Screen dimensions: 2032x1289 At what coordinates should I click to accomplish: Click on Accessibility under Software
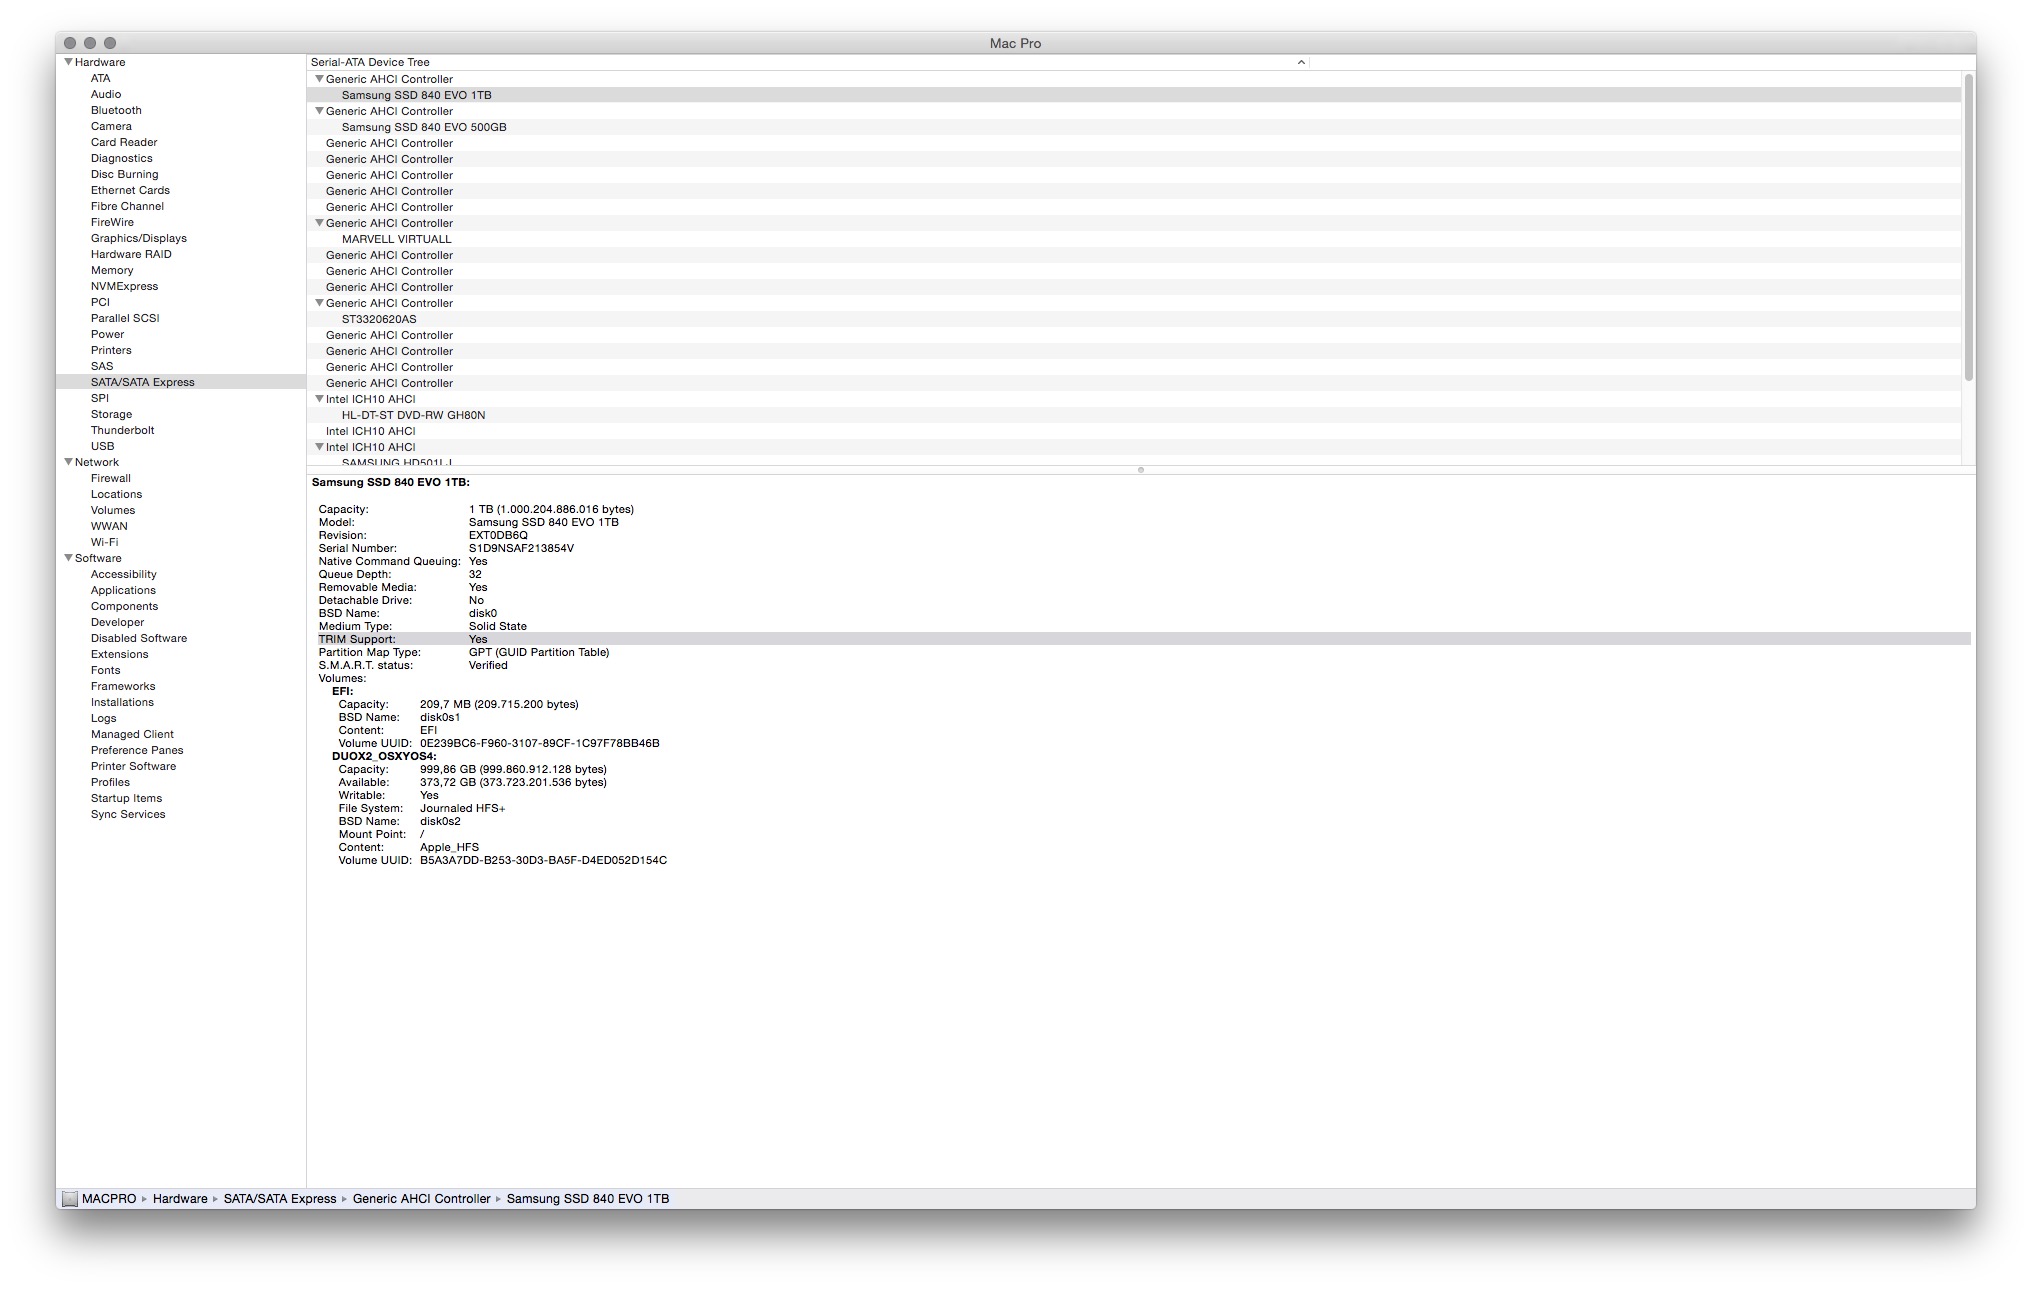click(124, 573)
